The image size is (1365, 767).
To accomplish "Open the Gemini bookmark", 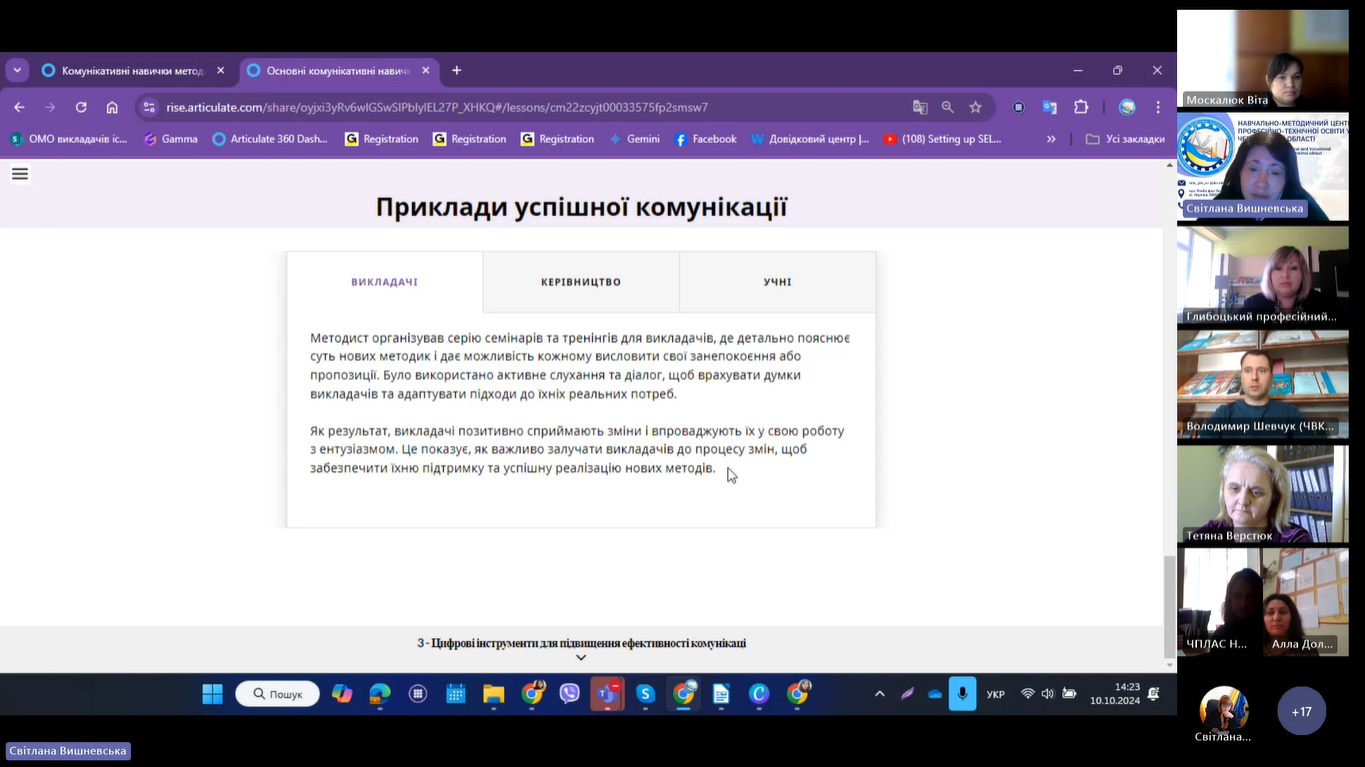I will pos(634,139).
